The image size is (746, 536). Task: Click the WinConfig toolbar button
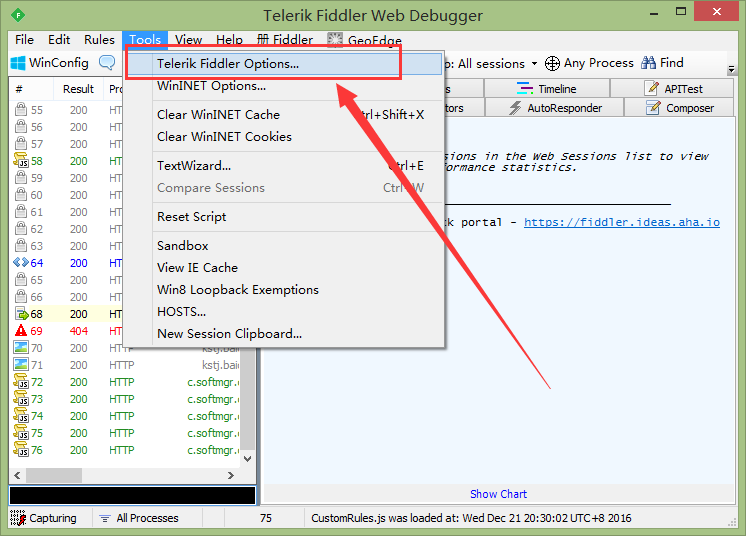coord(49,63)
